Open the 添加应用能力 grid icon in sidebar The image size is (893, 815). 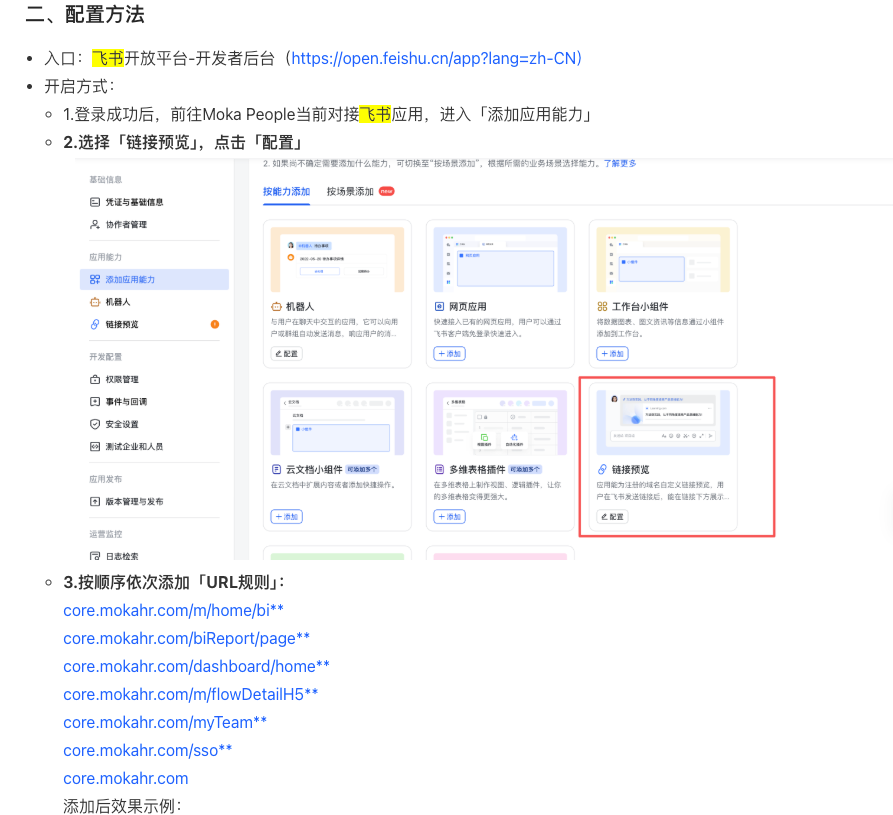95,280
